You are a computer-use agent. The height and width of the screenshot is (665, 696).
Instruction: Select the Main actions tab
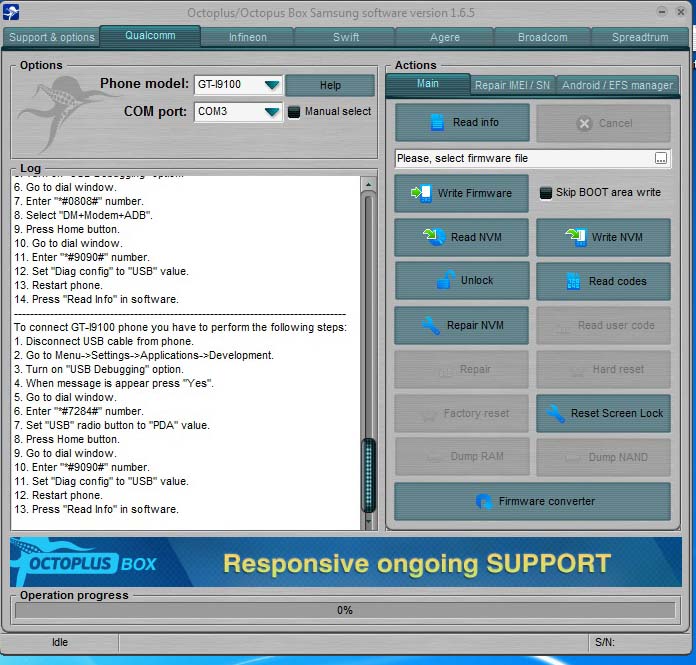pyautogui.click(x=427, y=83)
